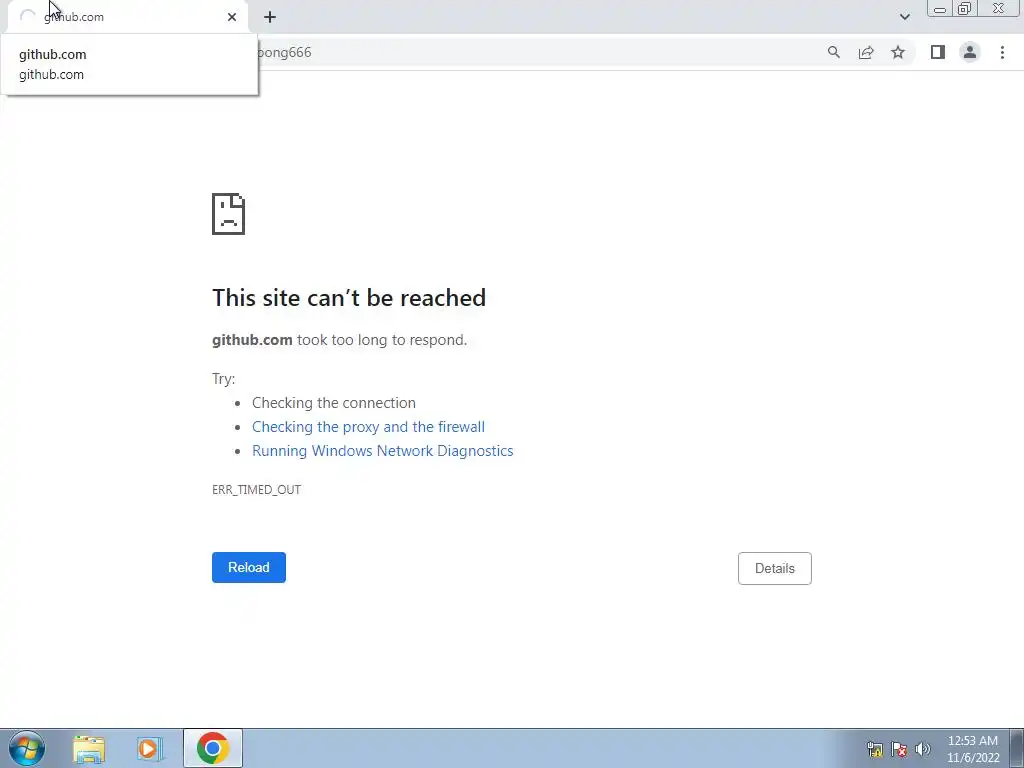This screenshot has width=1024, height=768.
Task: Click the Show desktop strip
Action: (1017, 748)
